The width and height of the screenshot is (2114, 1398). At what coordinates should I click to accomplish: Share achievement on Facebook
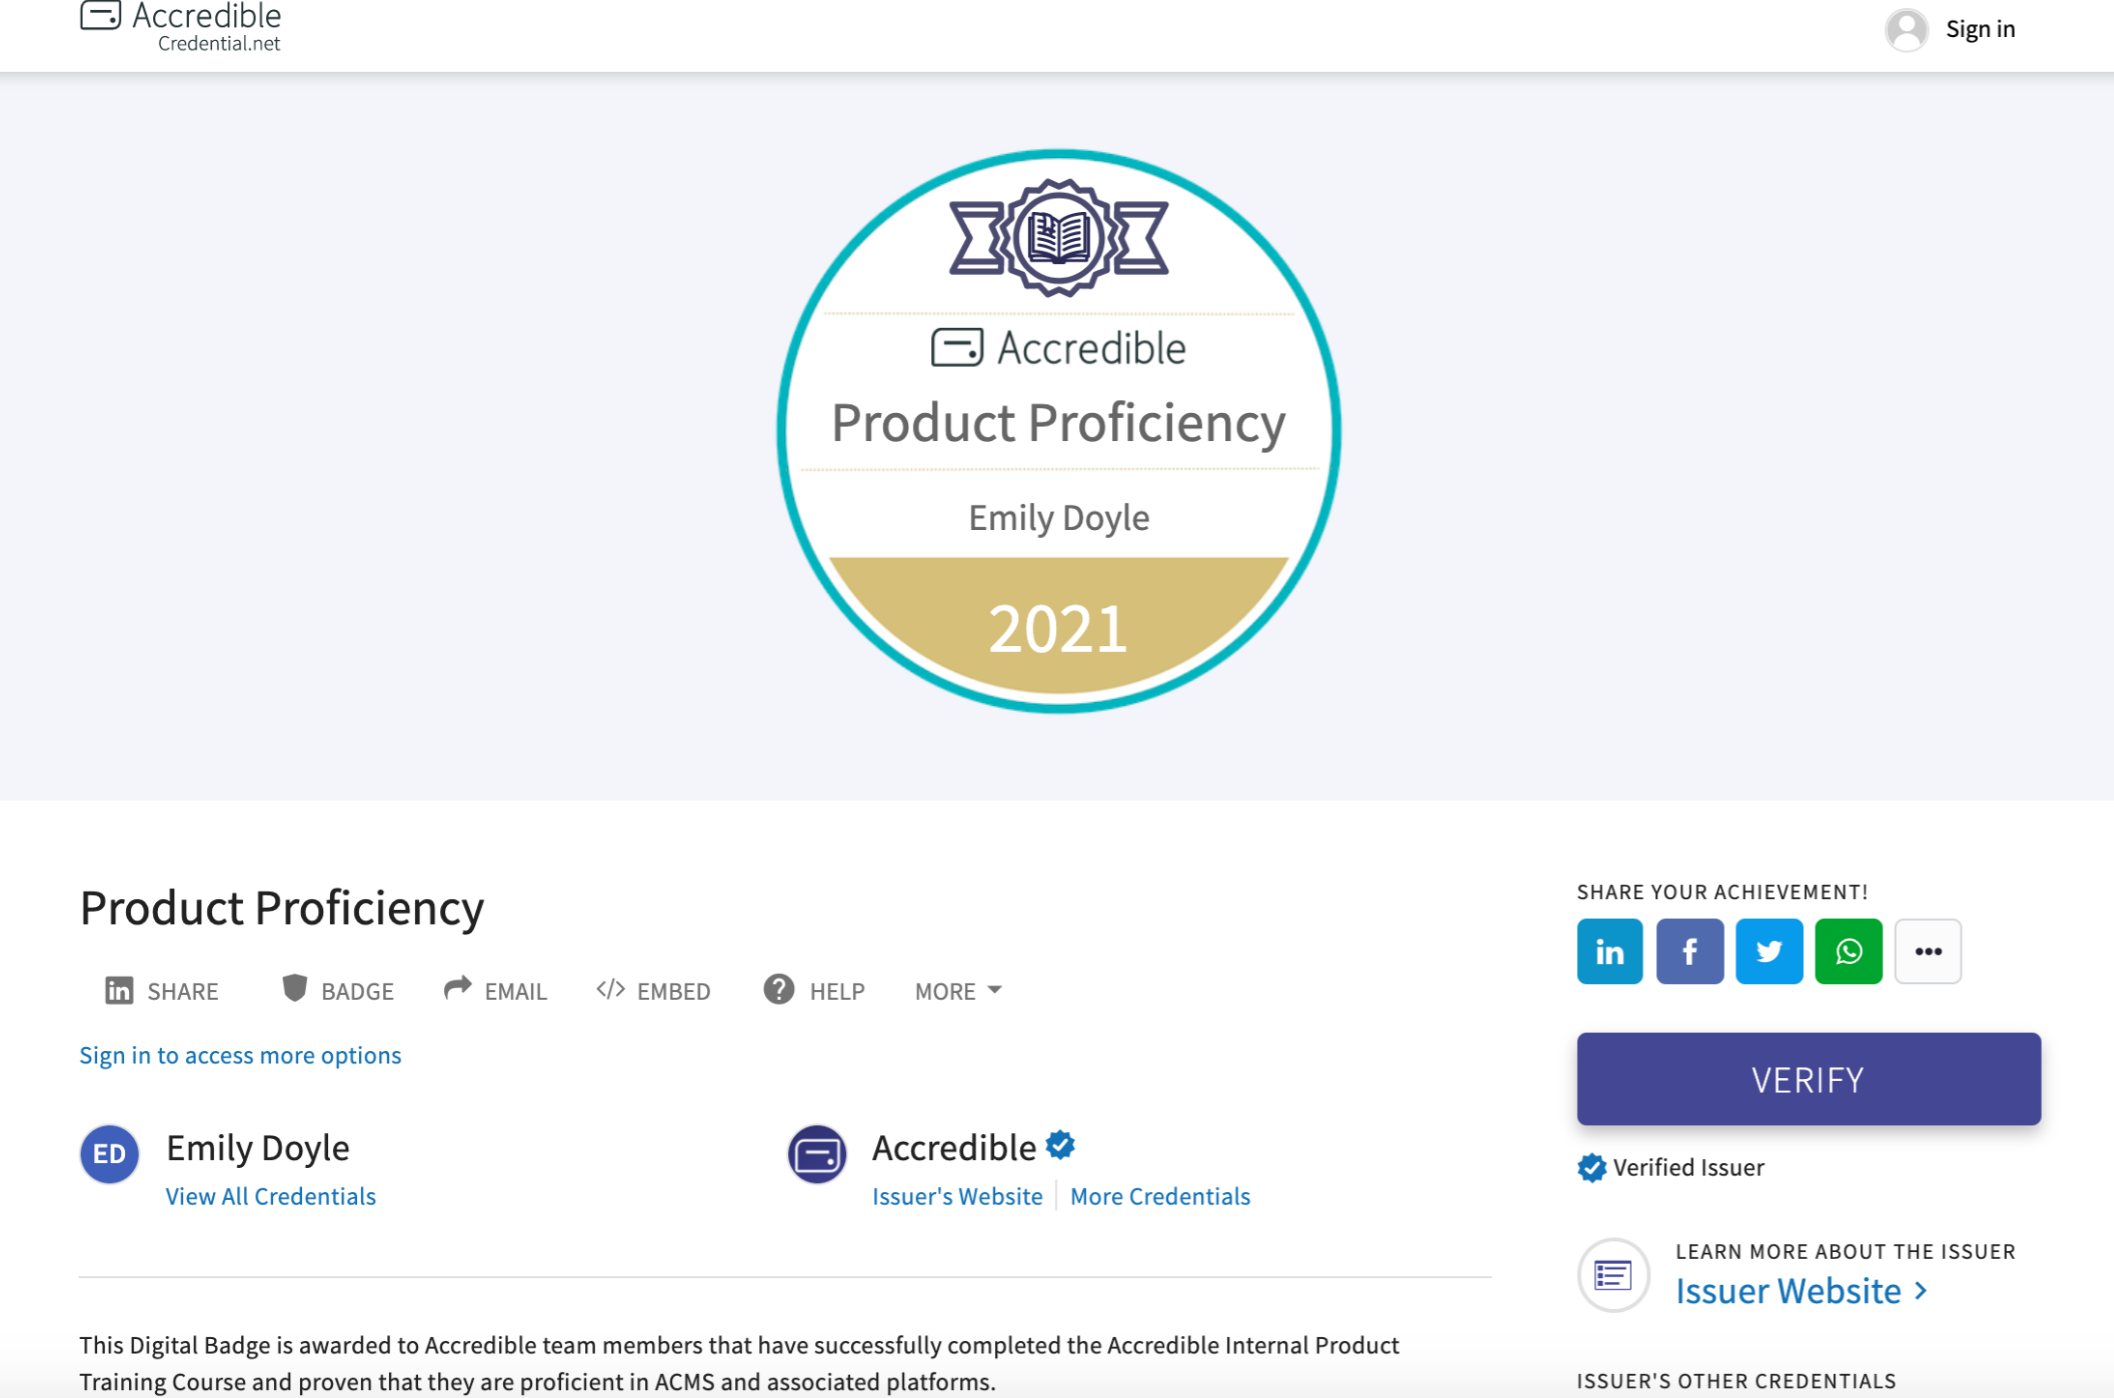[x=1689, y=951]
